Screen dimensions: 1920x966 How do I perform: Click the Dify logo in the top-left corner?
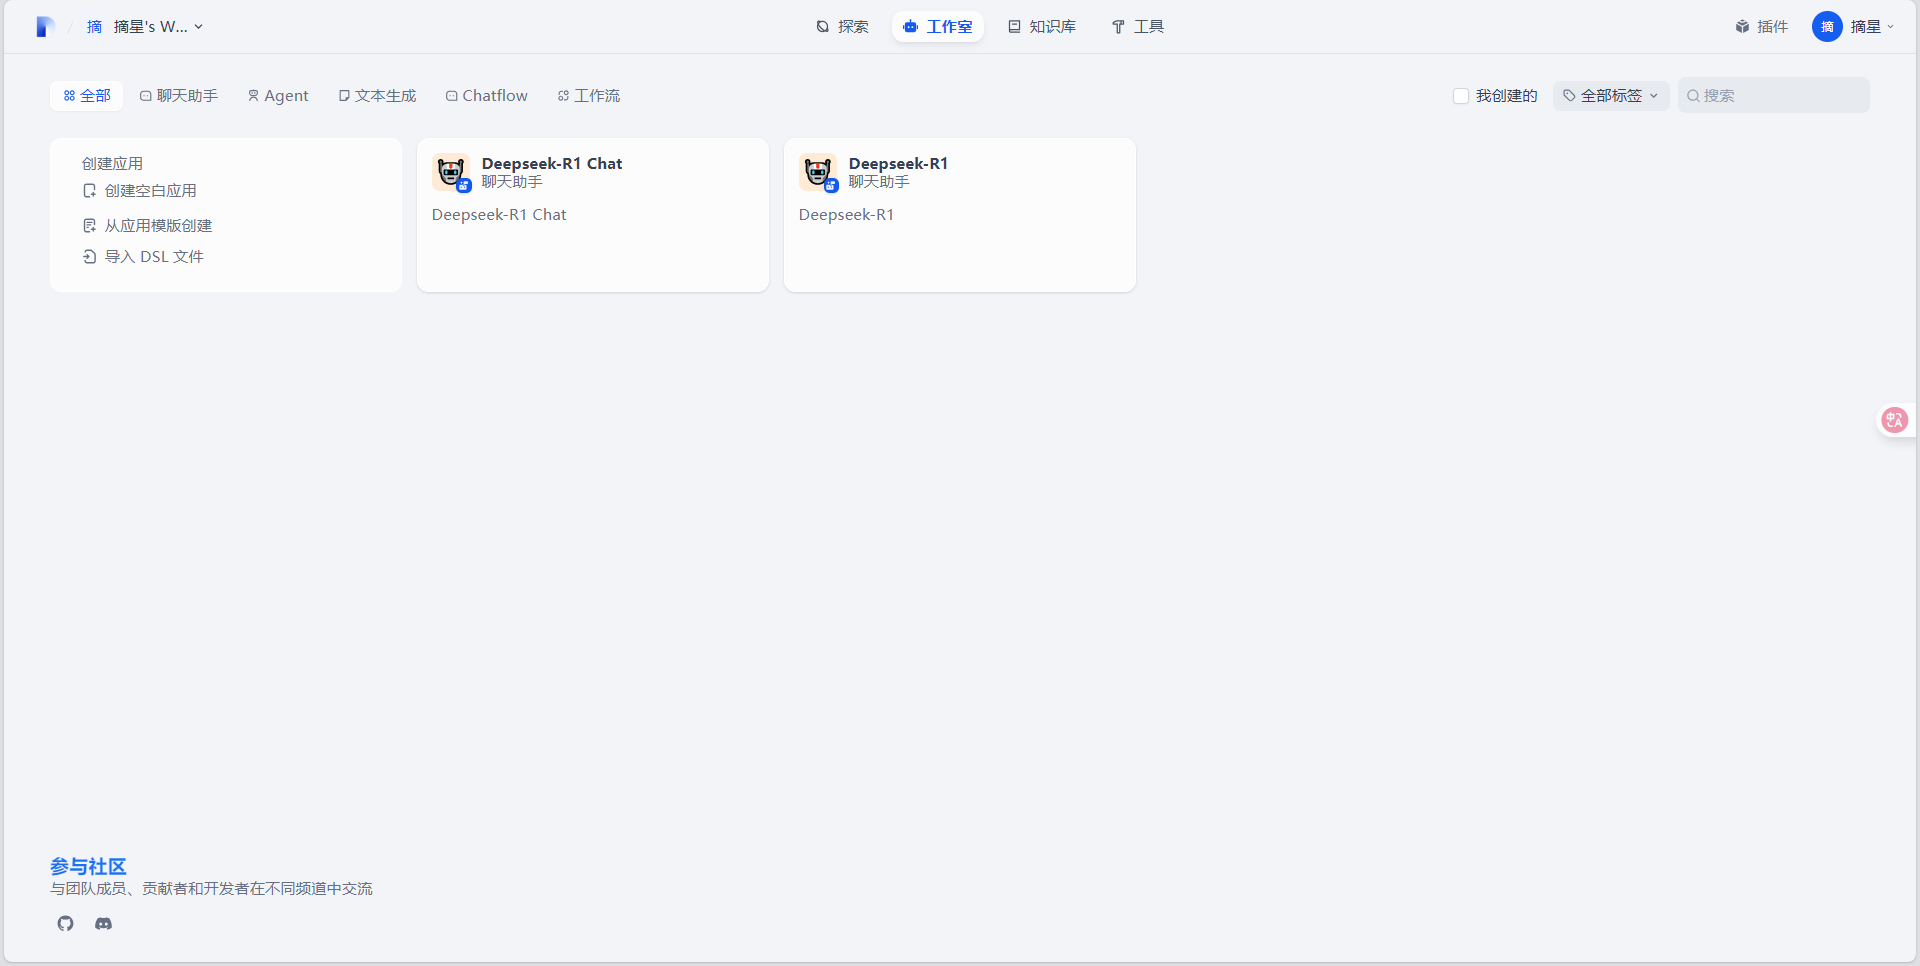coord(44,27)
